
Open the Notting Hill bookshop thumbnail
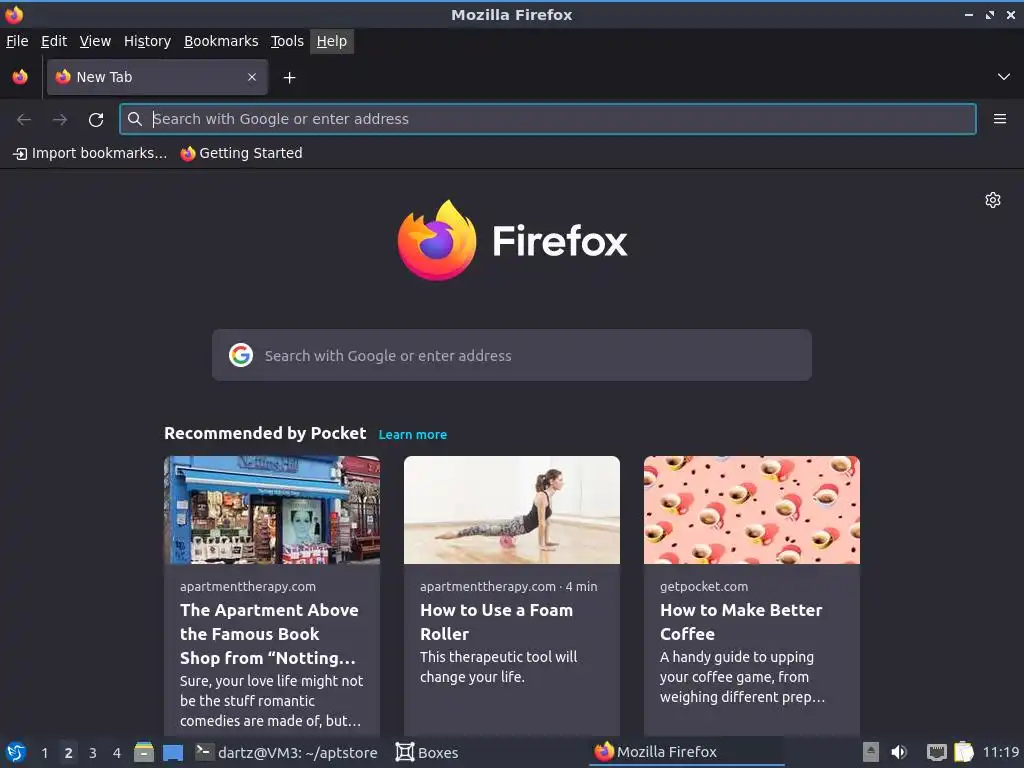click(272, 510)
